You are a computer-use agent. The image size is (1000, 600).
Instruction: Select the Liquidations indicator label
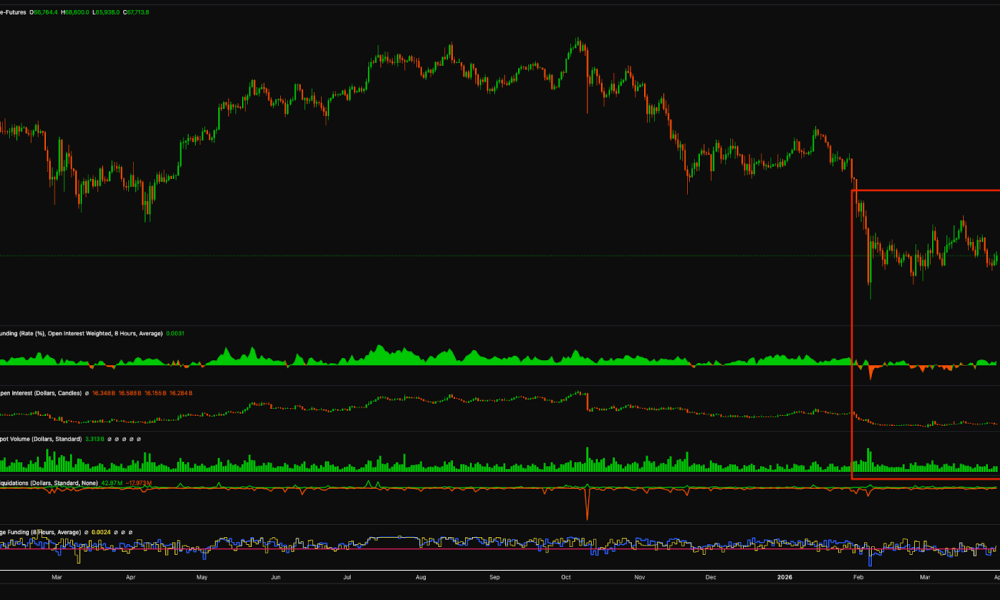(40, 483)
